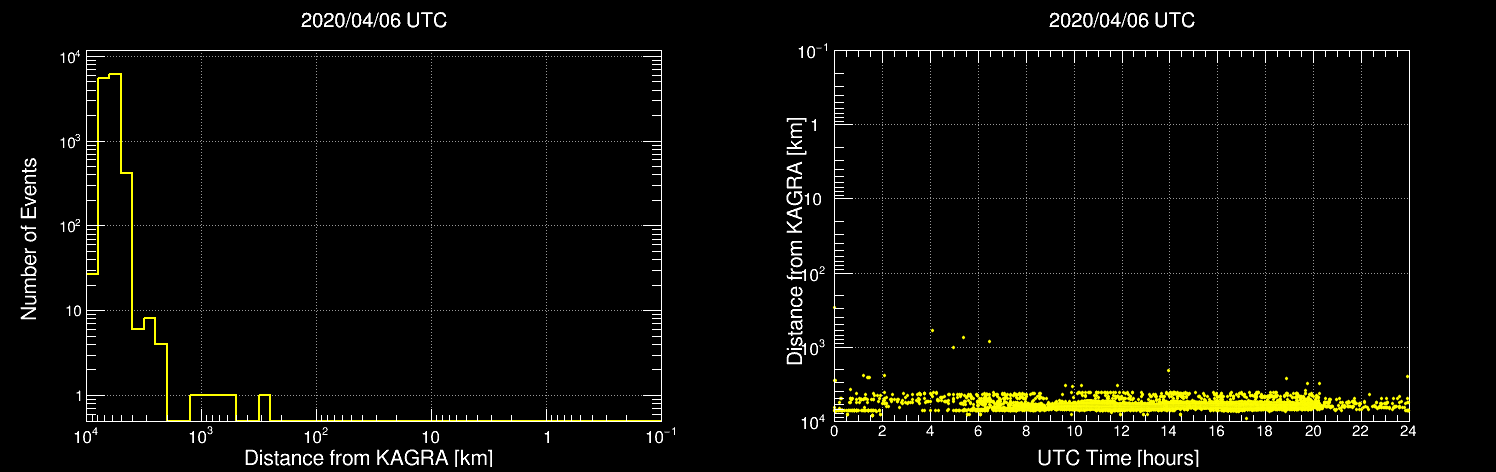Viewport: 1496px width, 472px height.
Task: Click the 10^3 tick on the Number of Events axis
Action: point(70,142)
